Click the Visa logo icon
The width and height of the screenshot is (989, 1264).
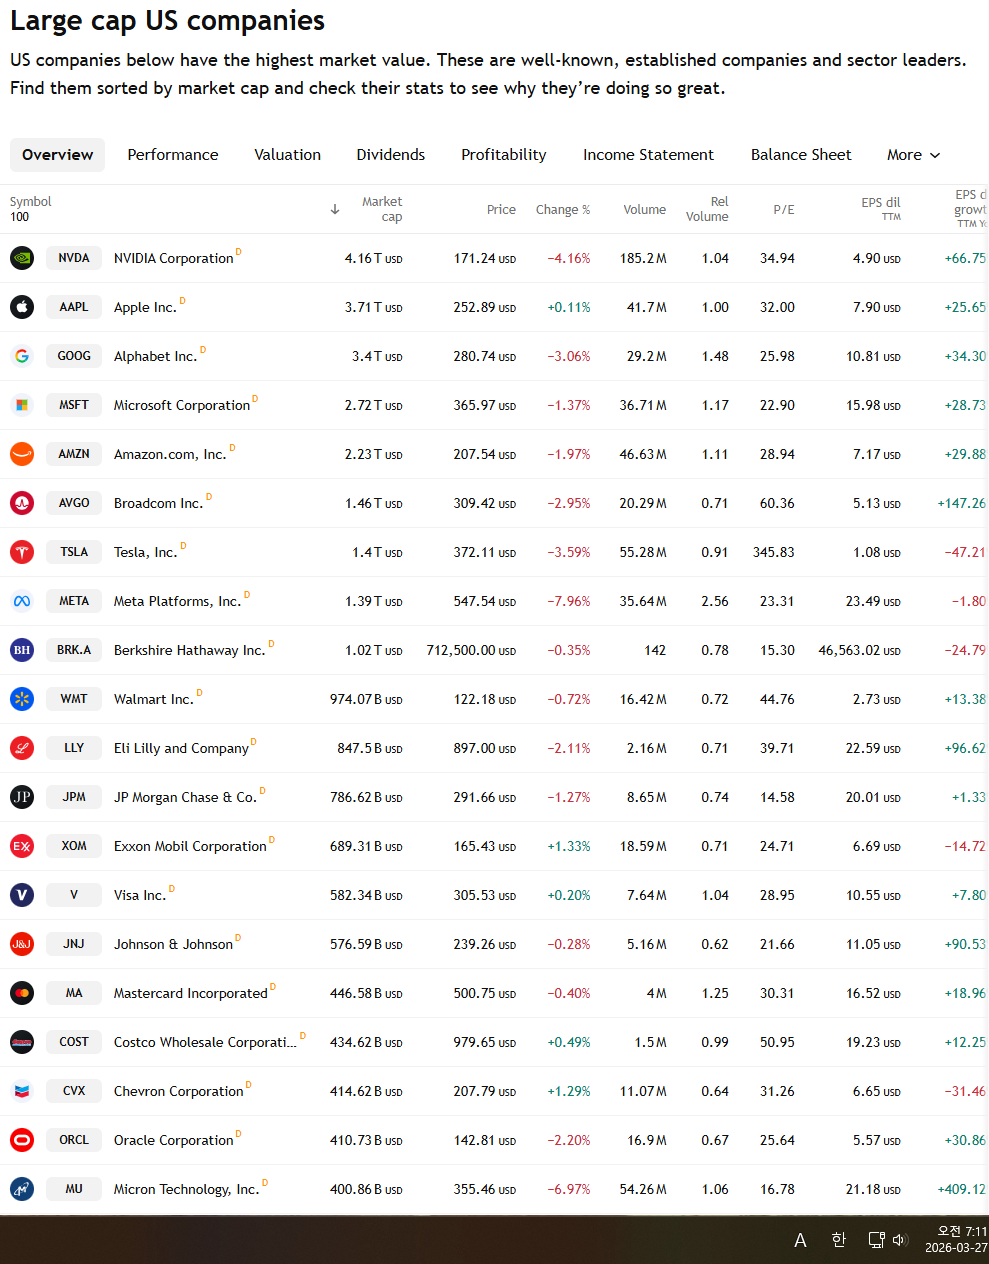22,895
